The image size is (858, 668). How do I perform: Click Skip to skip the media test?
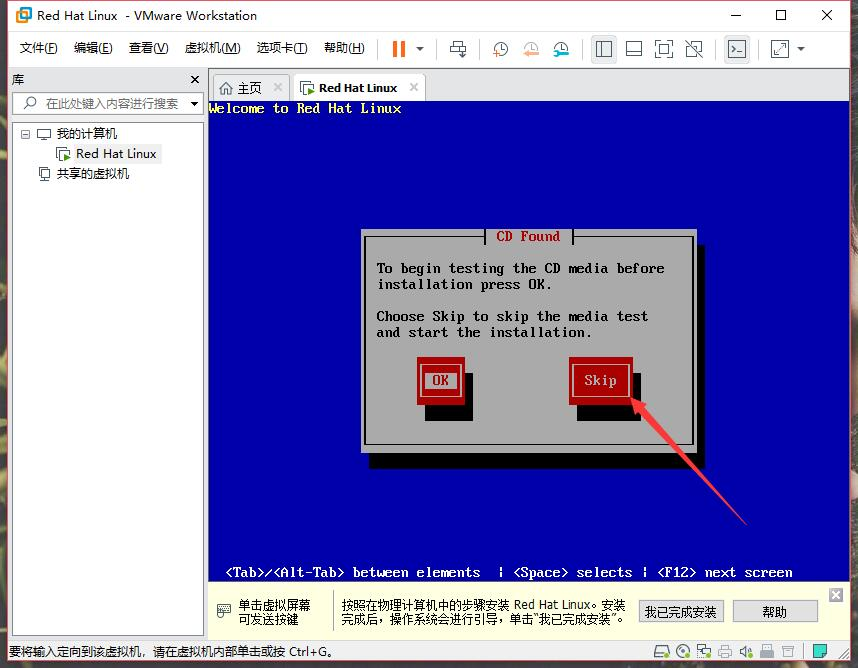pyautogui.click(x=600, y=381)
